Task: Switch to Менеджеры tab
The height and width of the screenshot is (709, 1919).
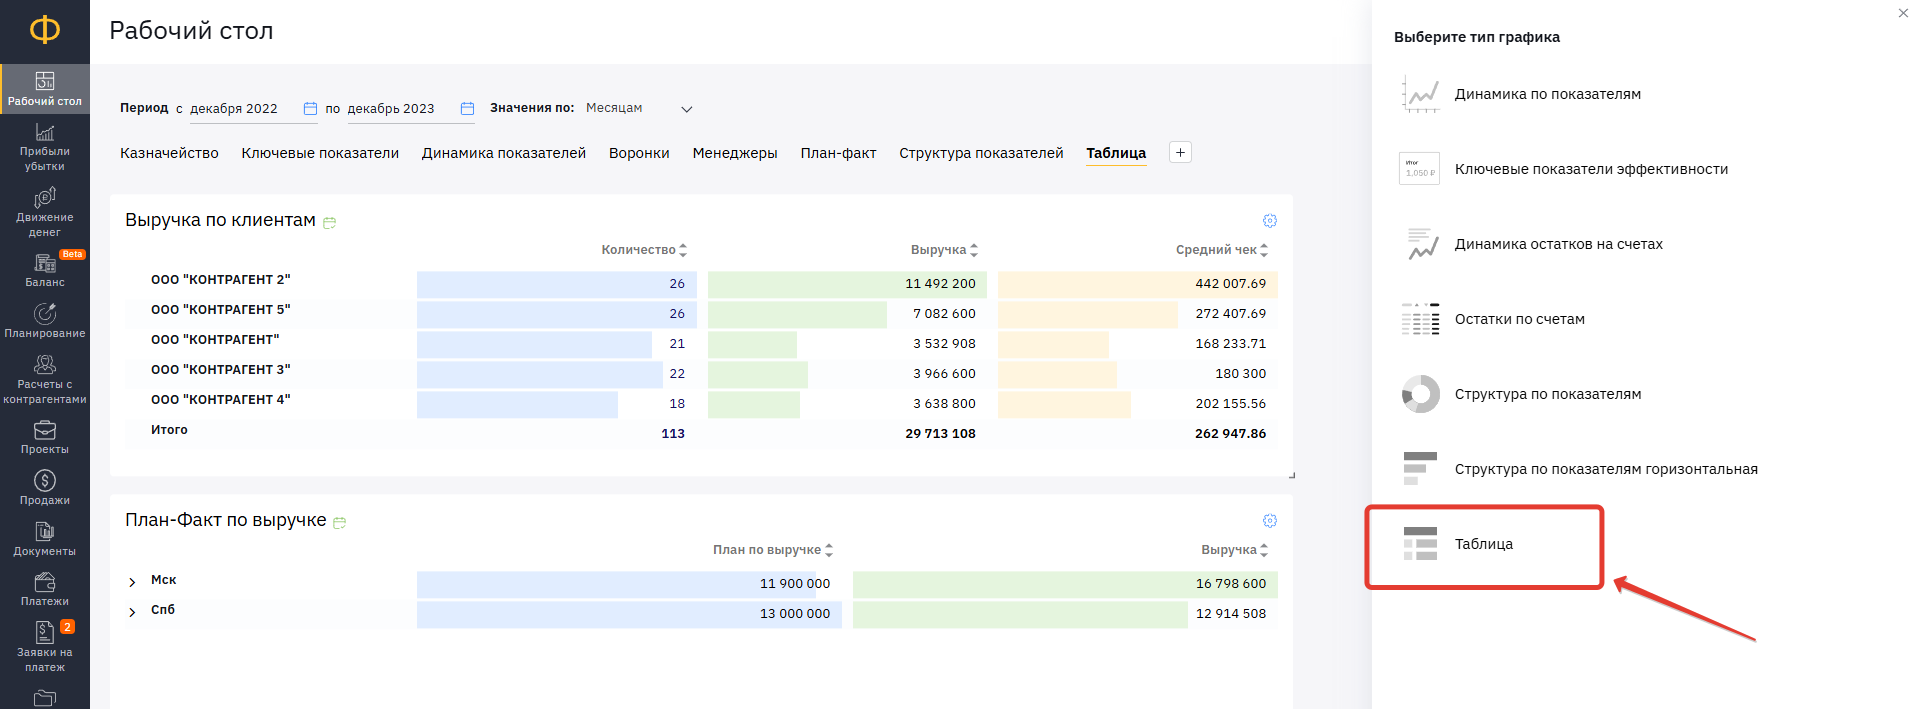Action: [x=735, y=153]
